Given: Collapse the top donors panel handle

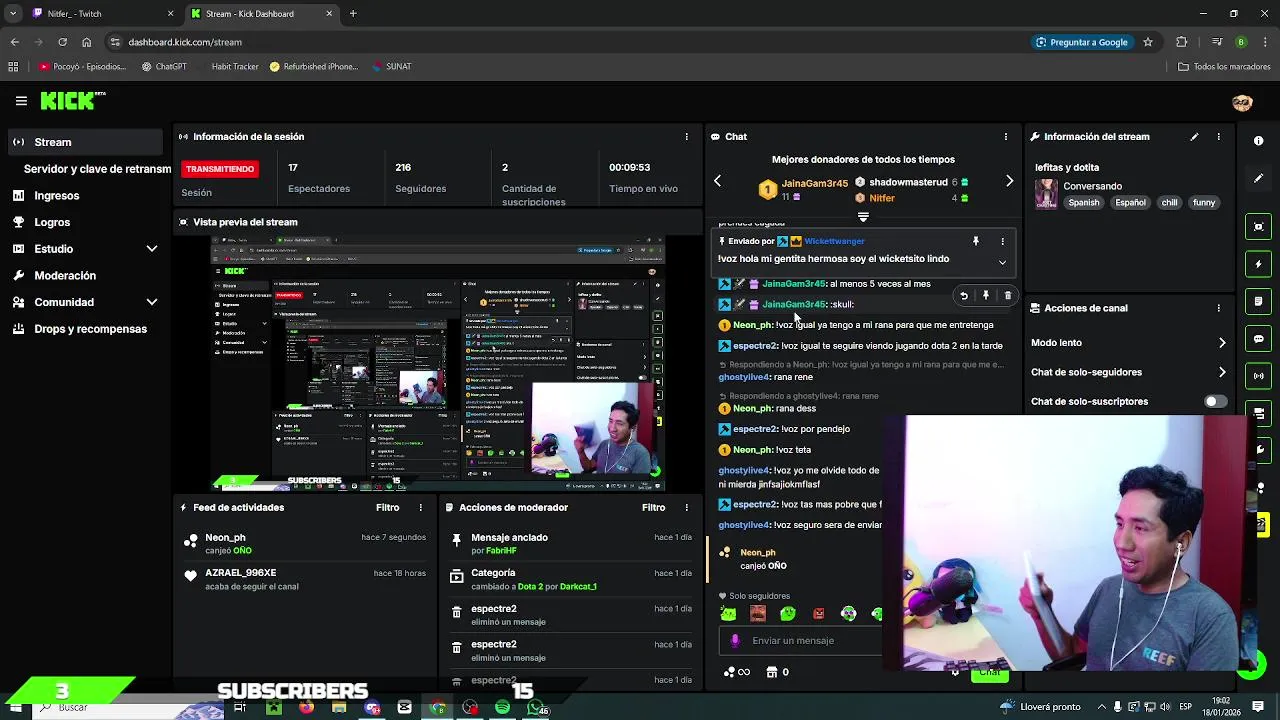Looking at the screenshot, I should (863, 216).
